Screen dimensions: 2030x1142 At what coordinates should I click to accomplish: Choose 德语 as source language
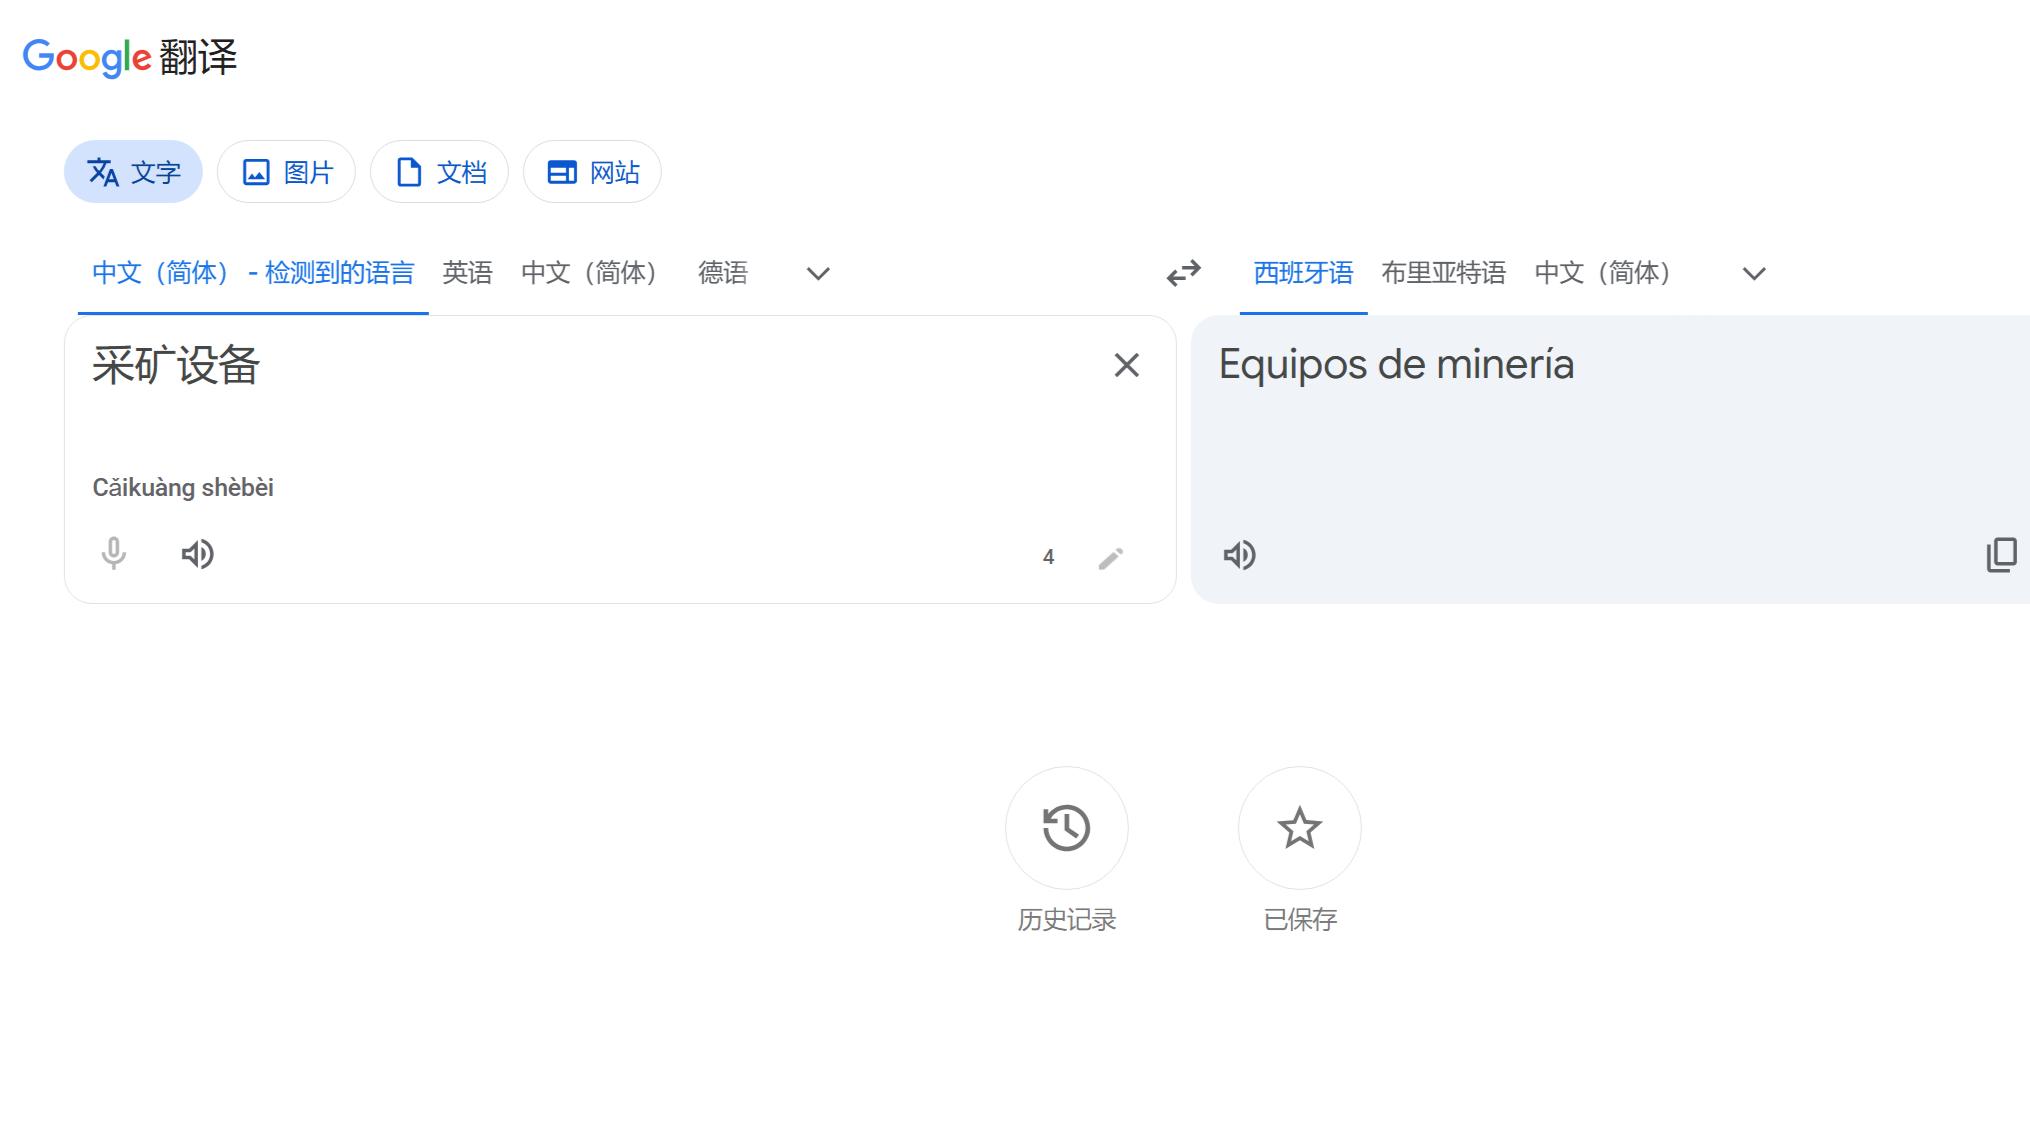(x=723, y=273)
